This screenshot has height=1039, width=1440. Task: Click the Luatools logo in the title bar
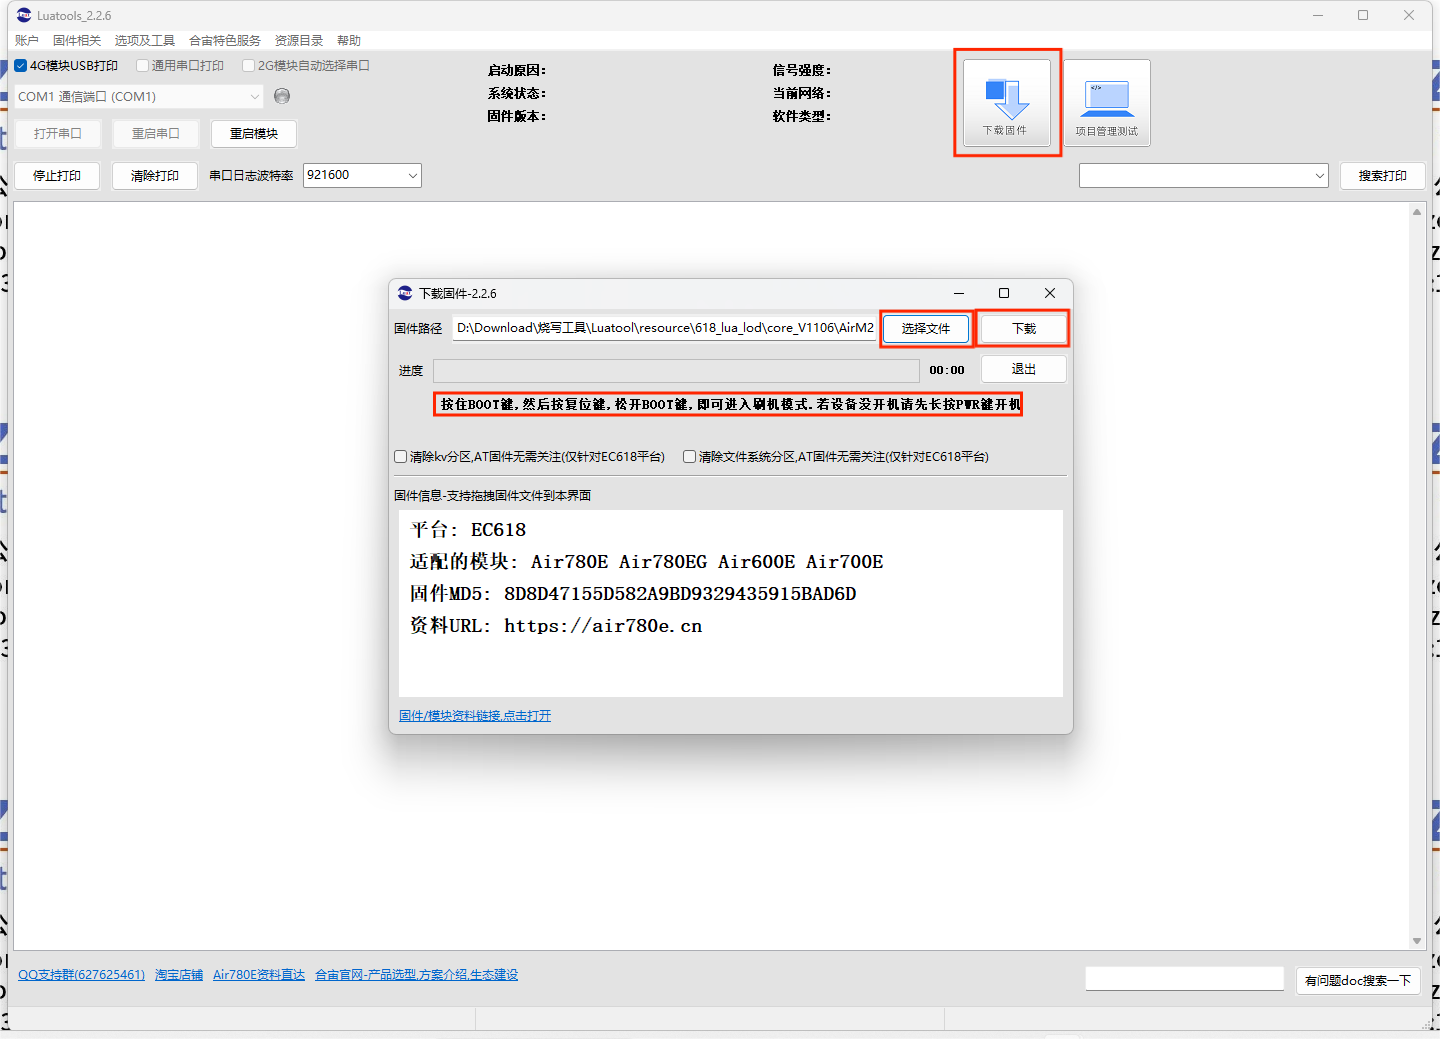pyautogui.click(x=24, y=15)
